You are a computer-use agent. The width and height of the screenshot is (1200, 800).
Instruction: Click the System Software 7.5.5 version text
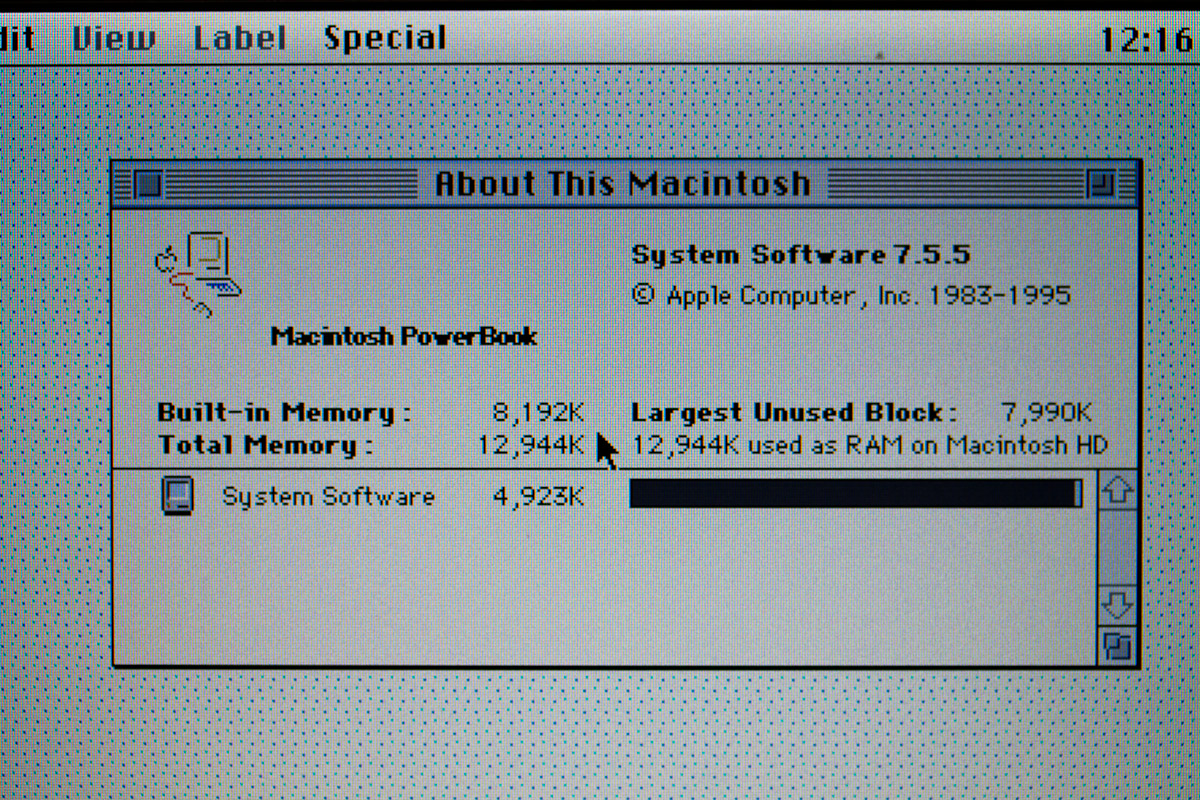coord(800,255)
